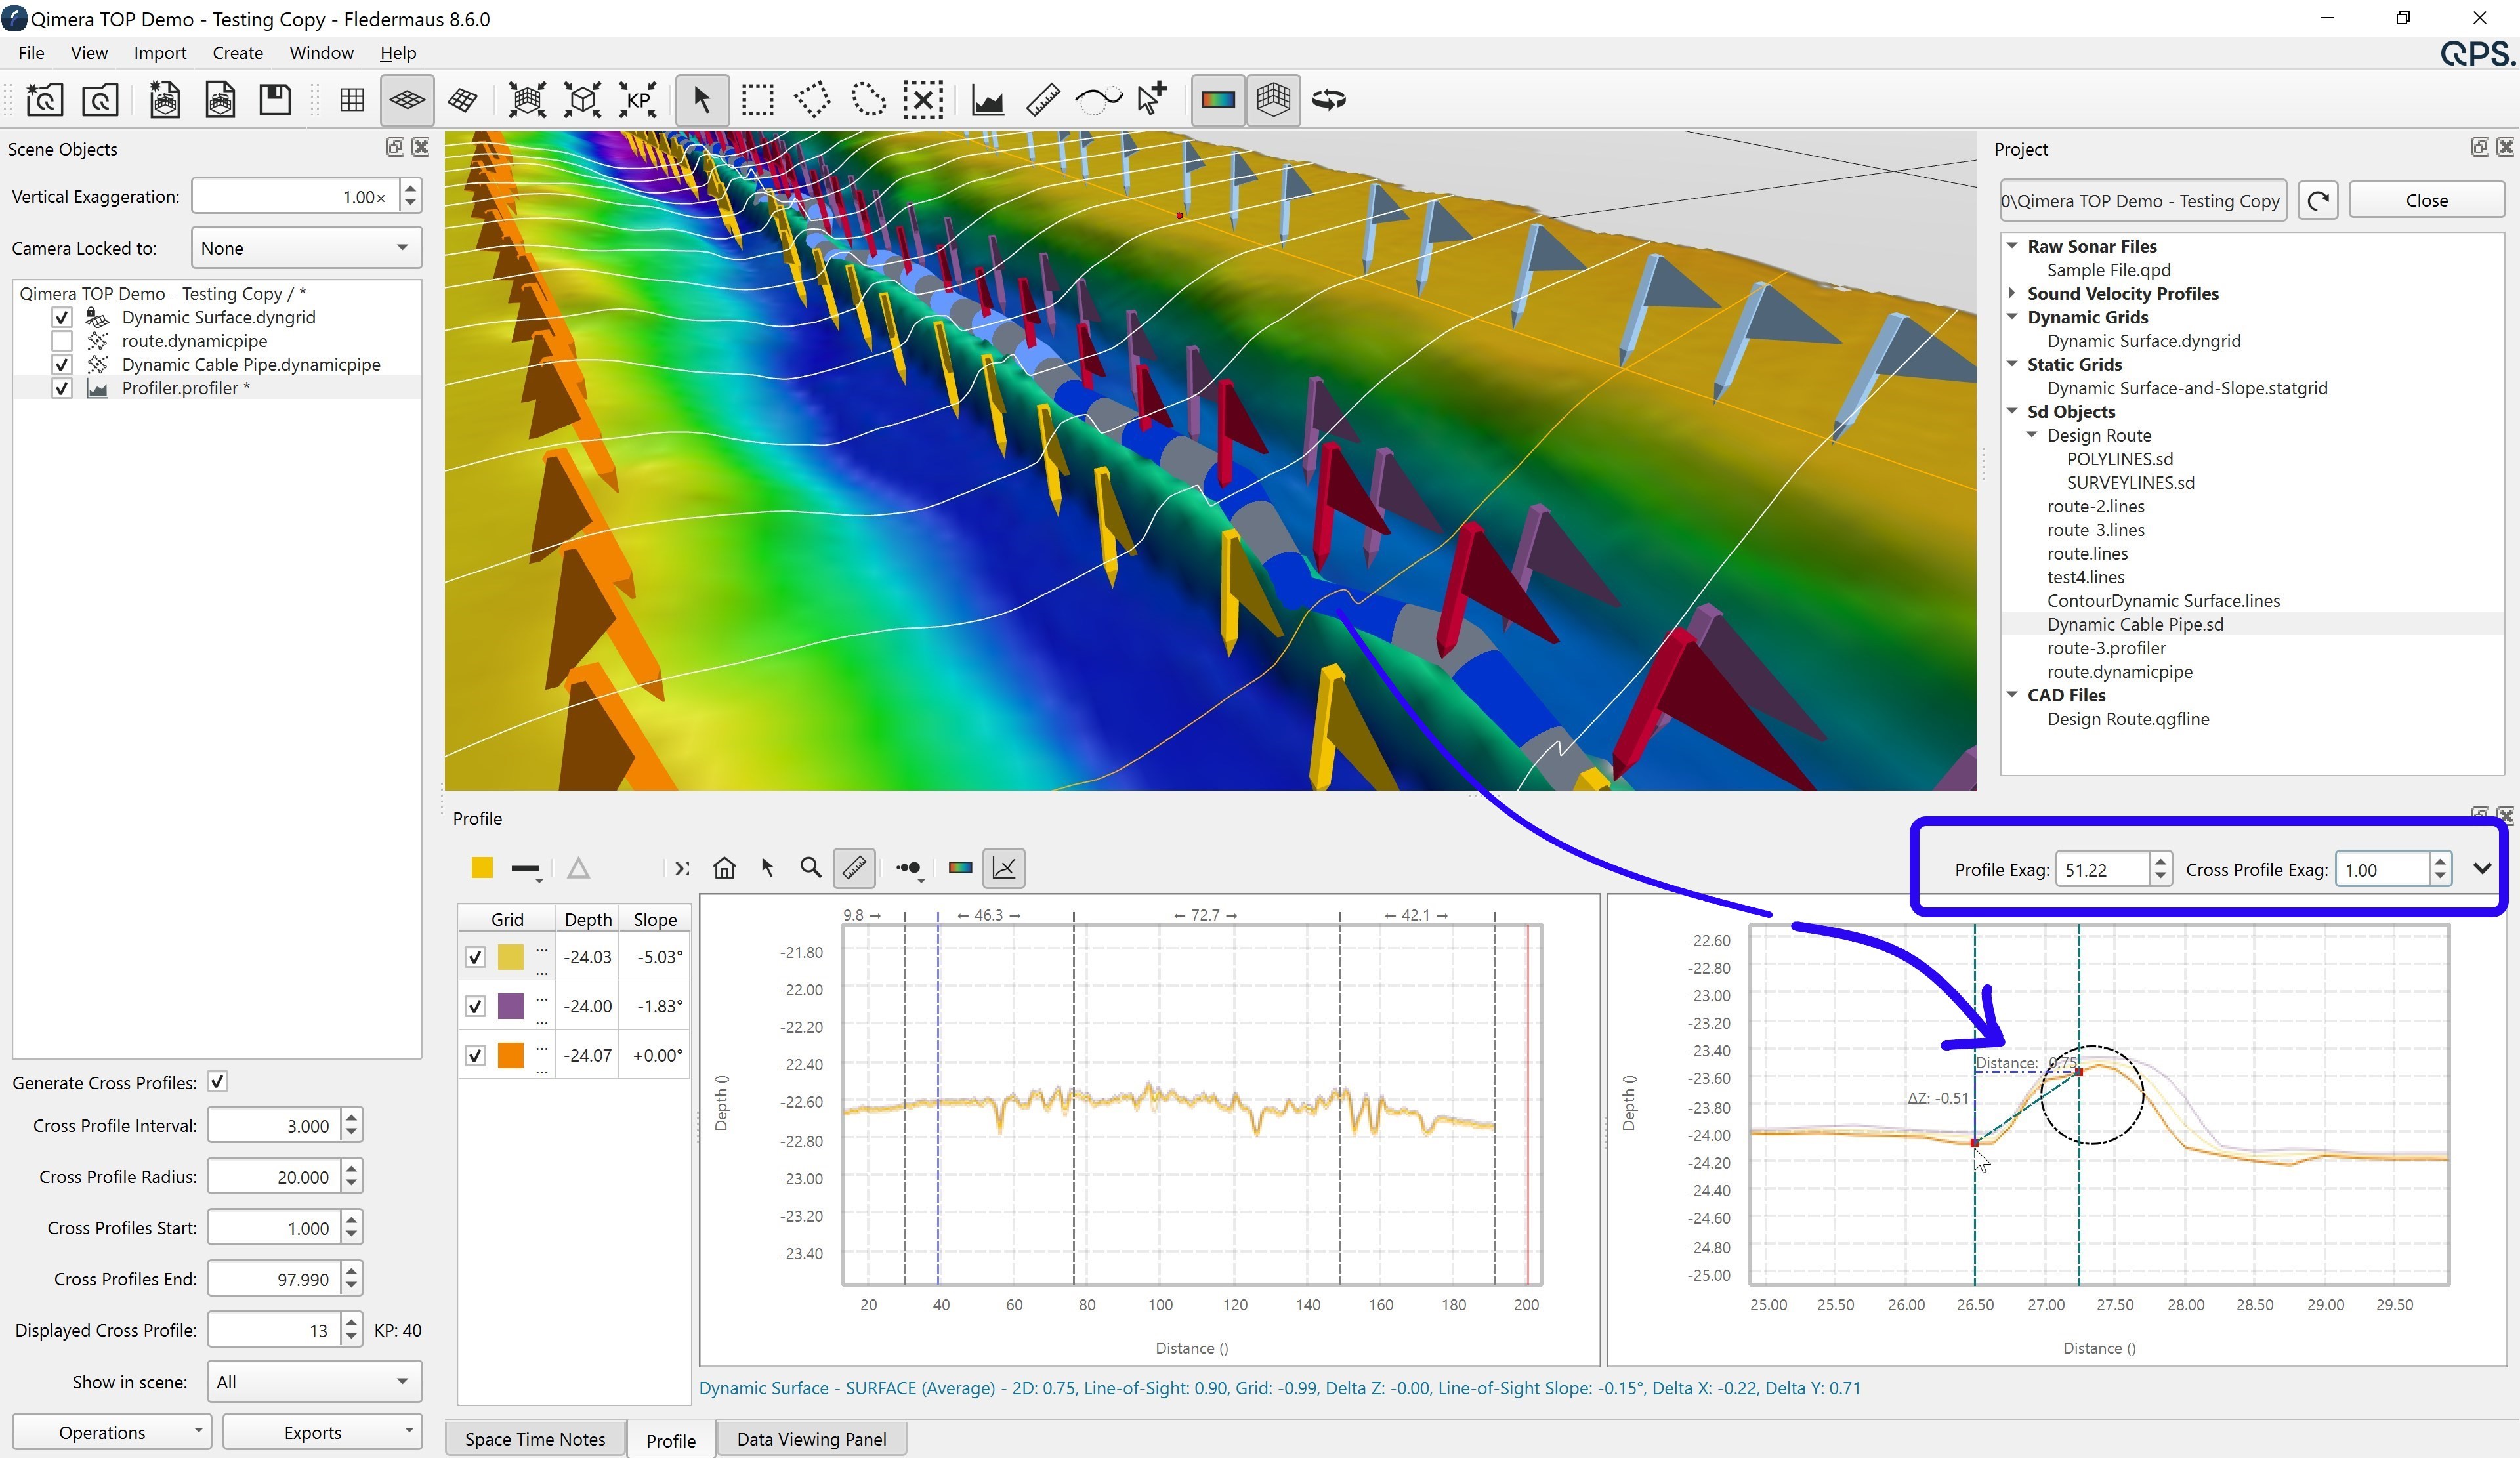
Task: Select the ruler measure tool in the top toolbar
Action: point(1043,100)
